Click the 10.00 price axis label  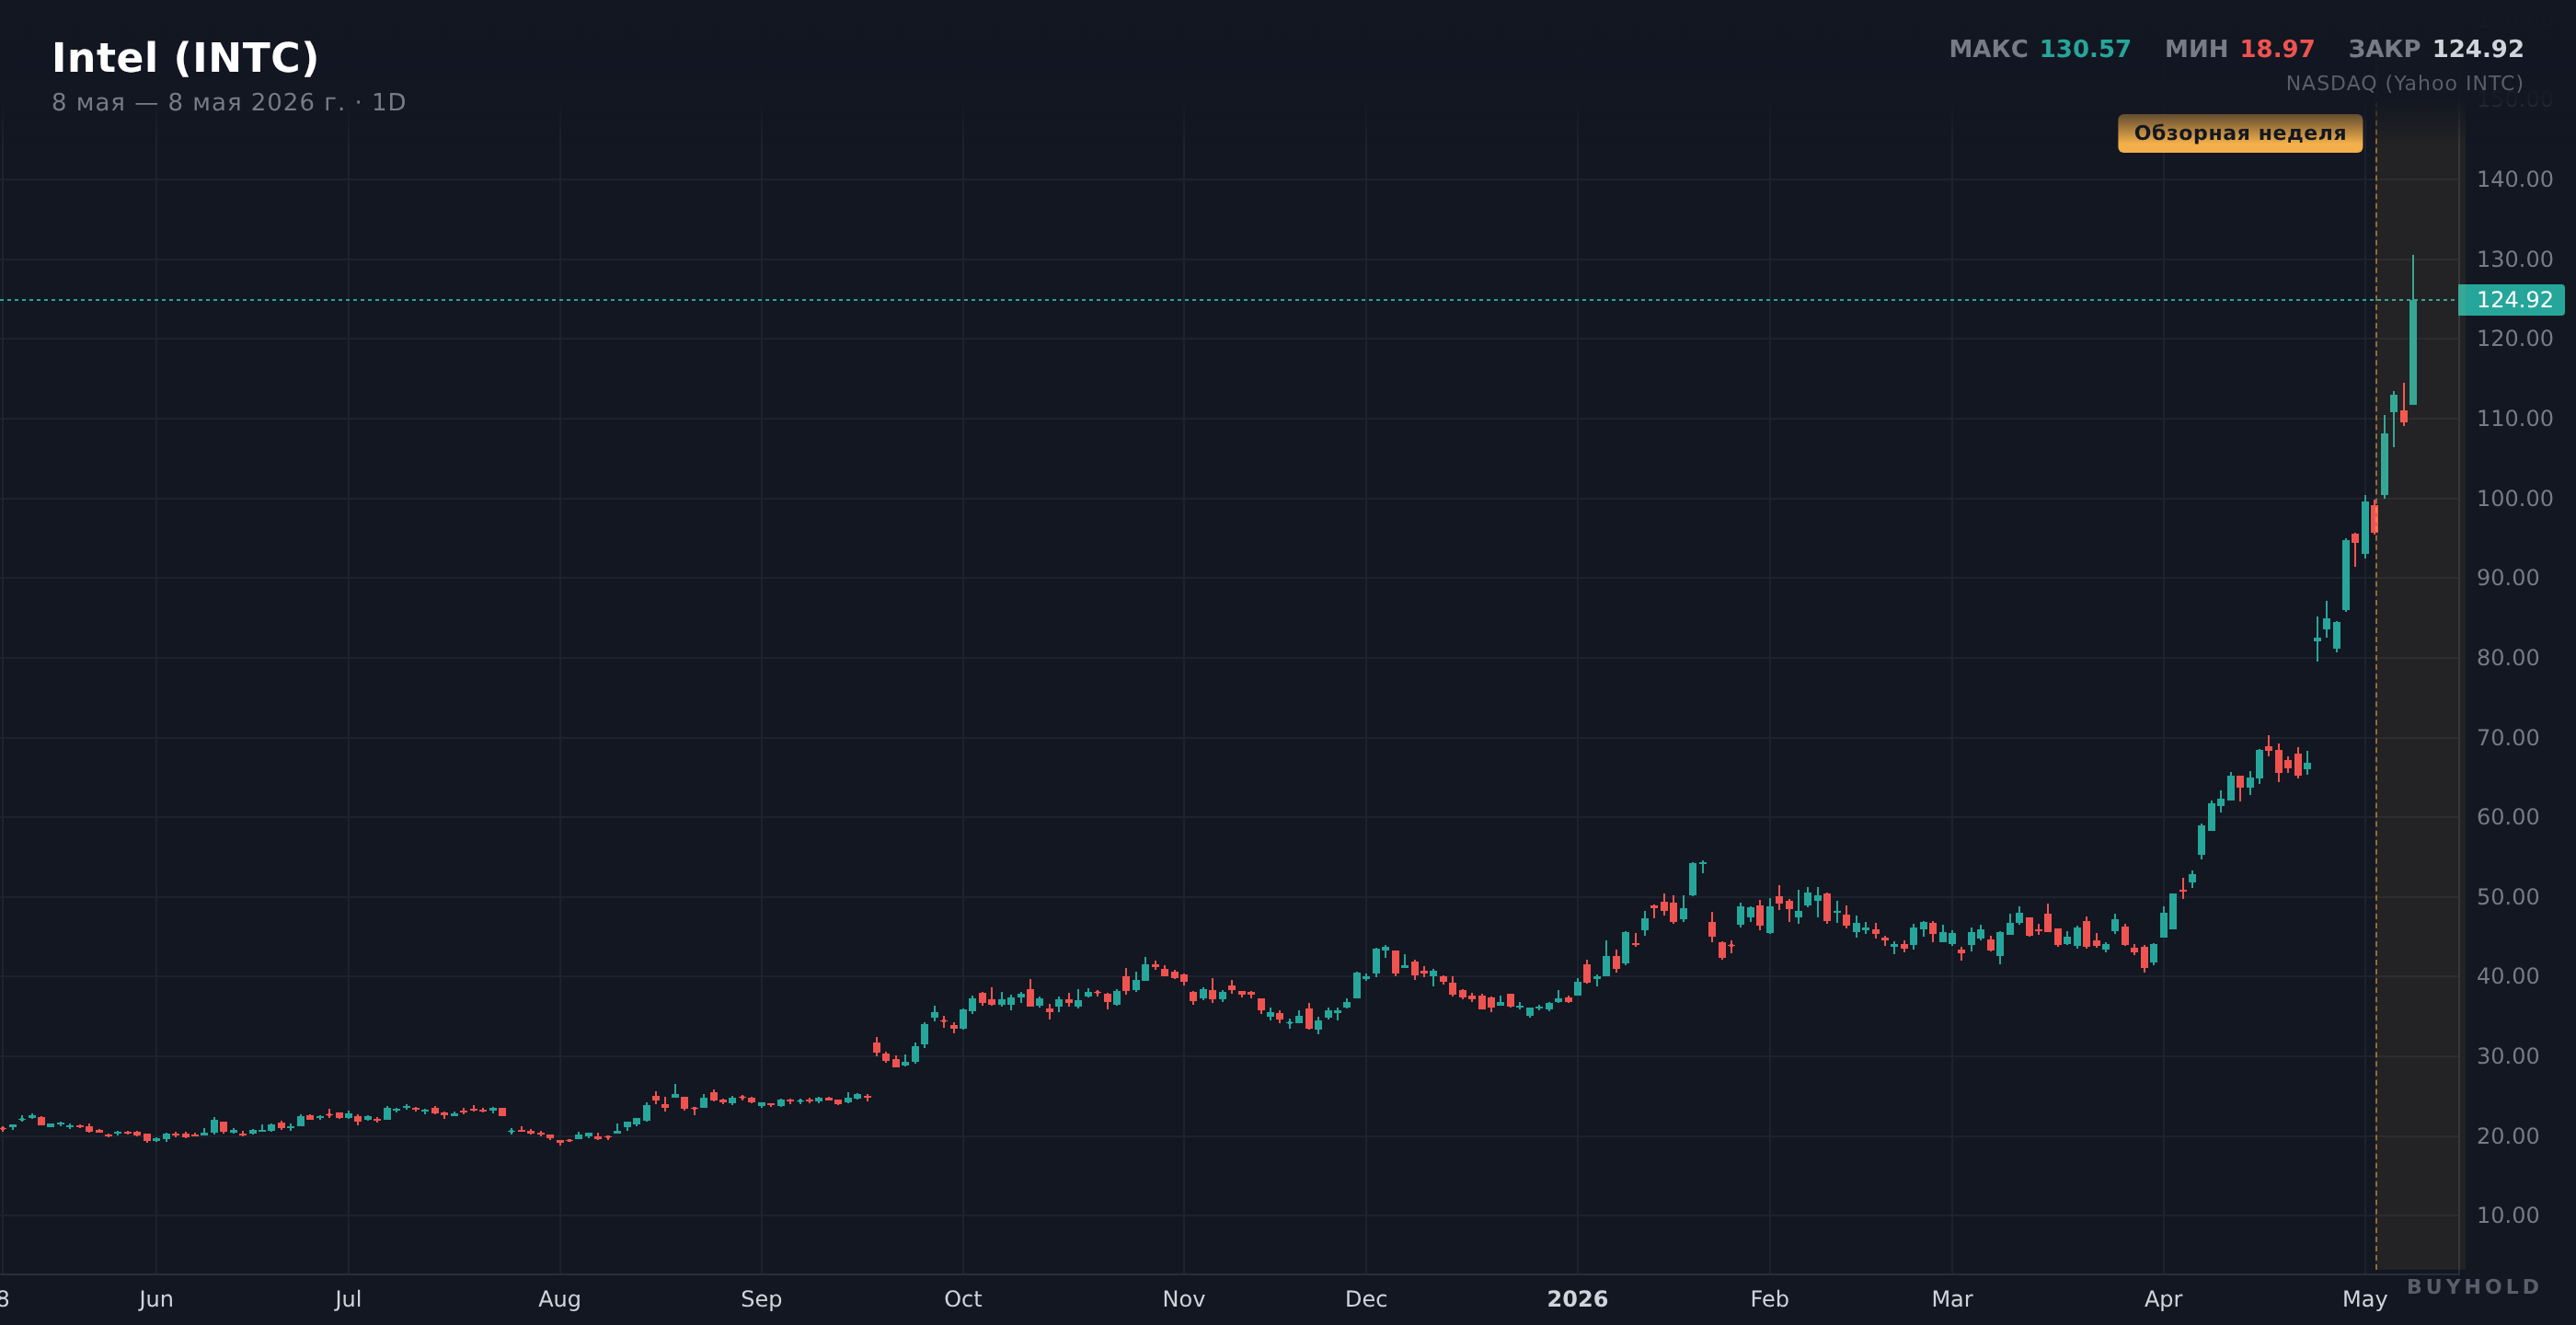coord(2507,1215)
